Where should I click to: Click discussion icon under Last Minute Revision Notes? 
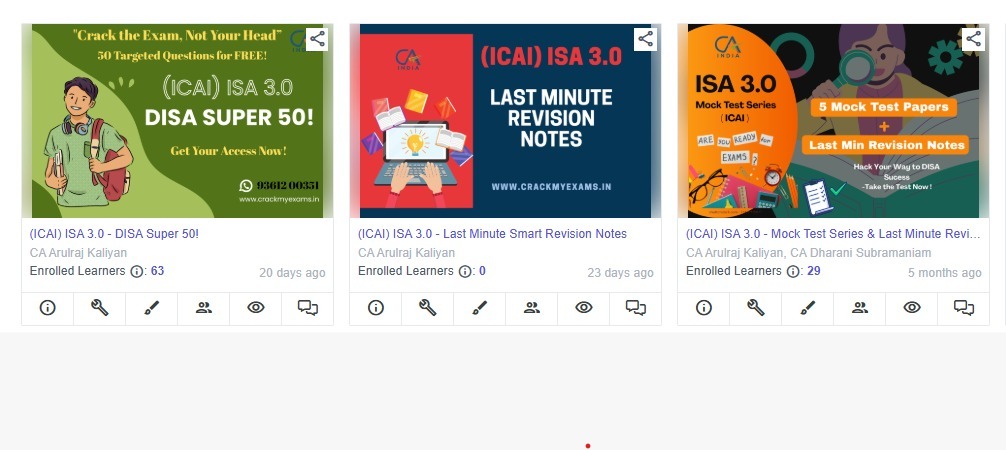[636, 308]
